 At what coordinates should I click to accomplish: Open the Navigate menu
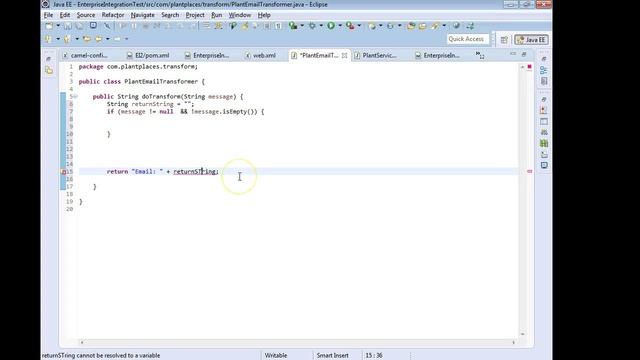[x=142, y=15]
